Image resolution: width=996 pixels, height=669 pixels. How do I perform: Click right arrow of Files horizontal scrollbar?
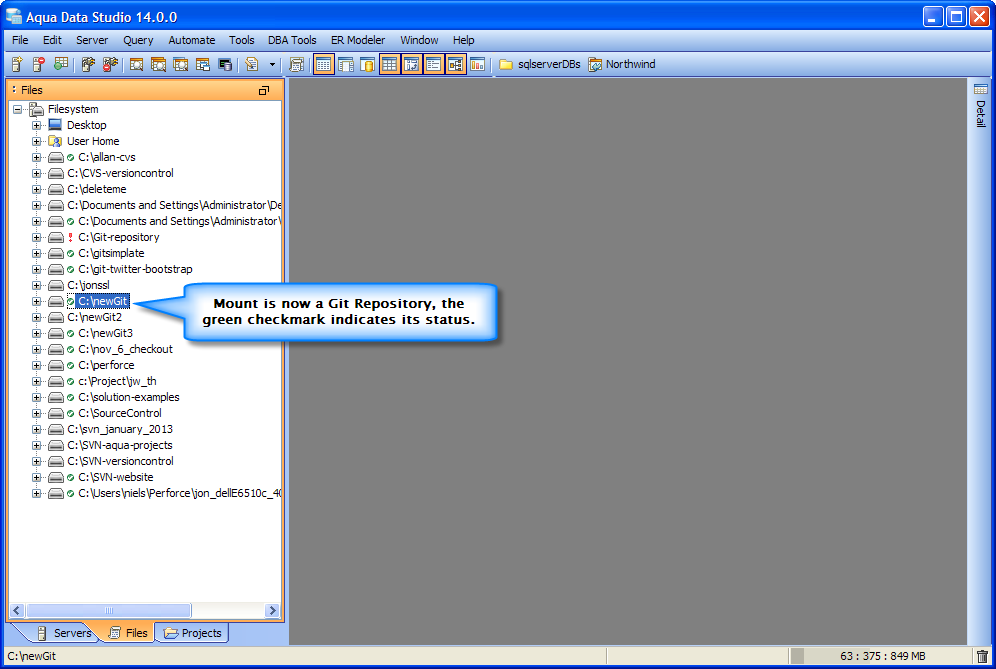click(x=272, y=611)
